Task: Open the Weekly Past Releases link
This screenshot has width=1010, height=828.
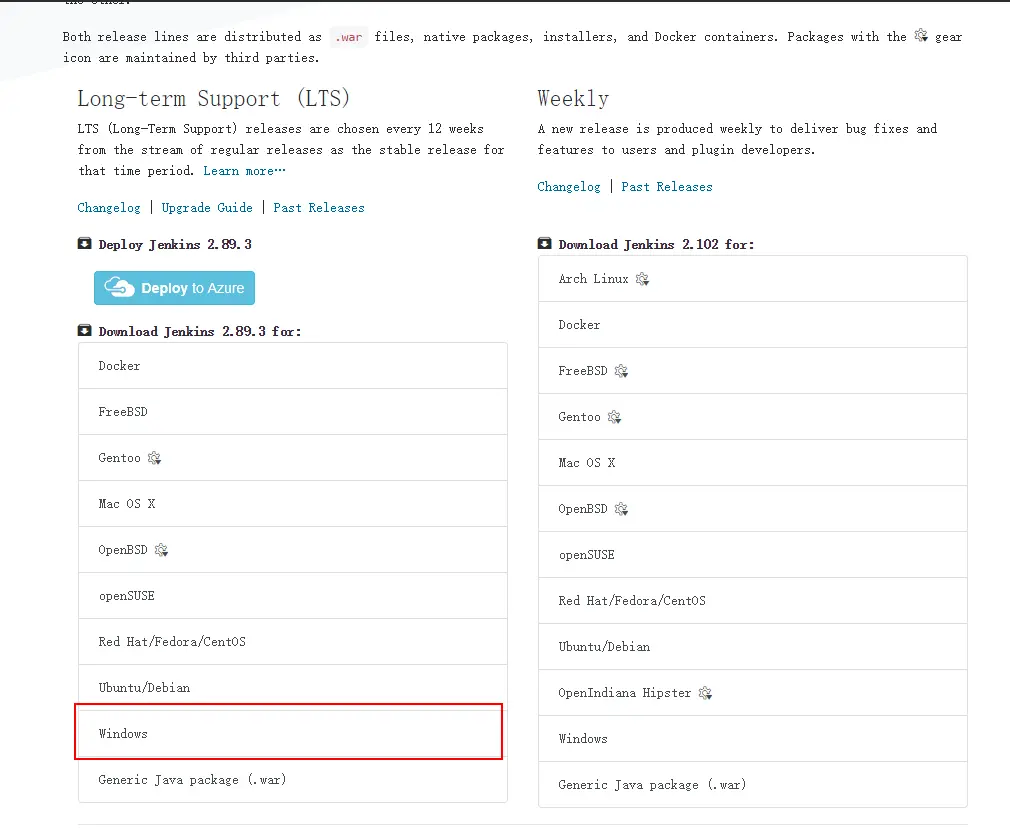Action: pos(667,187)
